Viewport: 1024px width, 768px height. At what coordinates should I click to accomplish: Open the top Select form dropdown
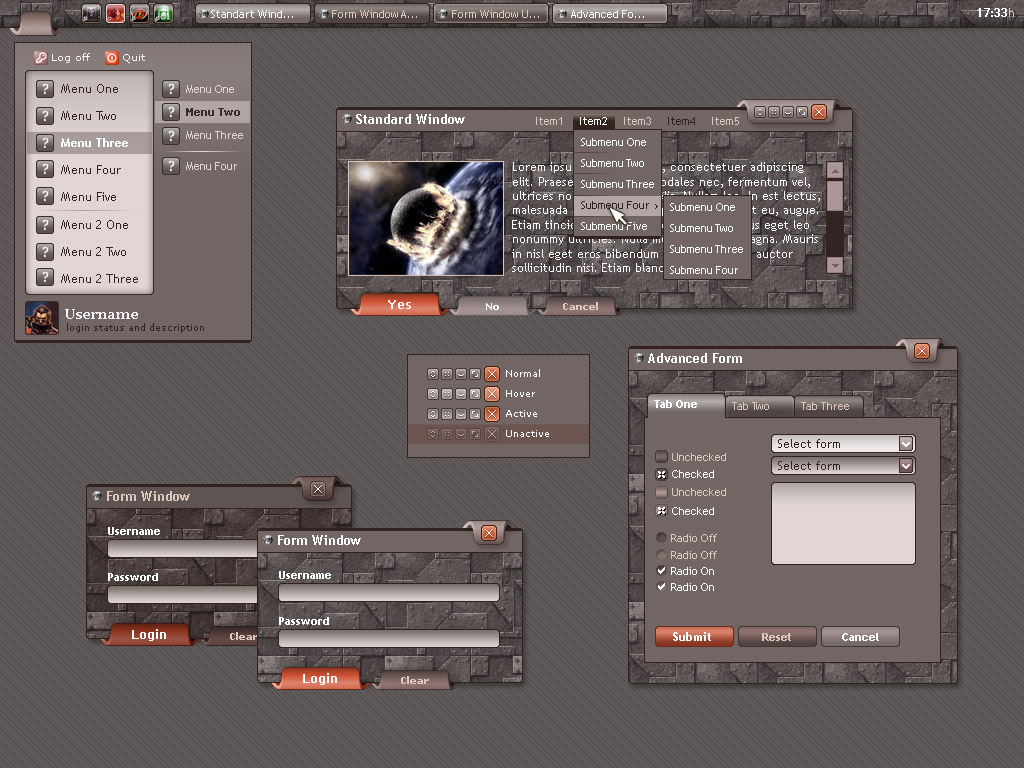[x=905, y=444]
